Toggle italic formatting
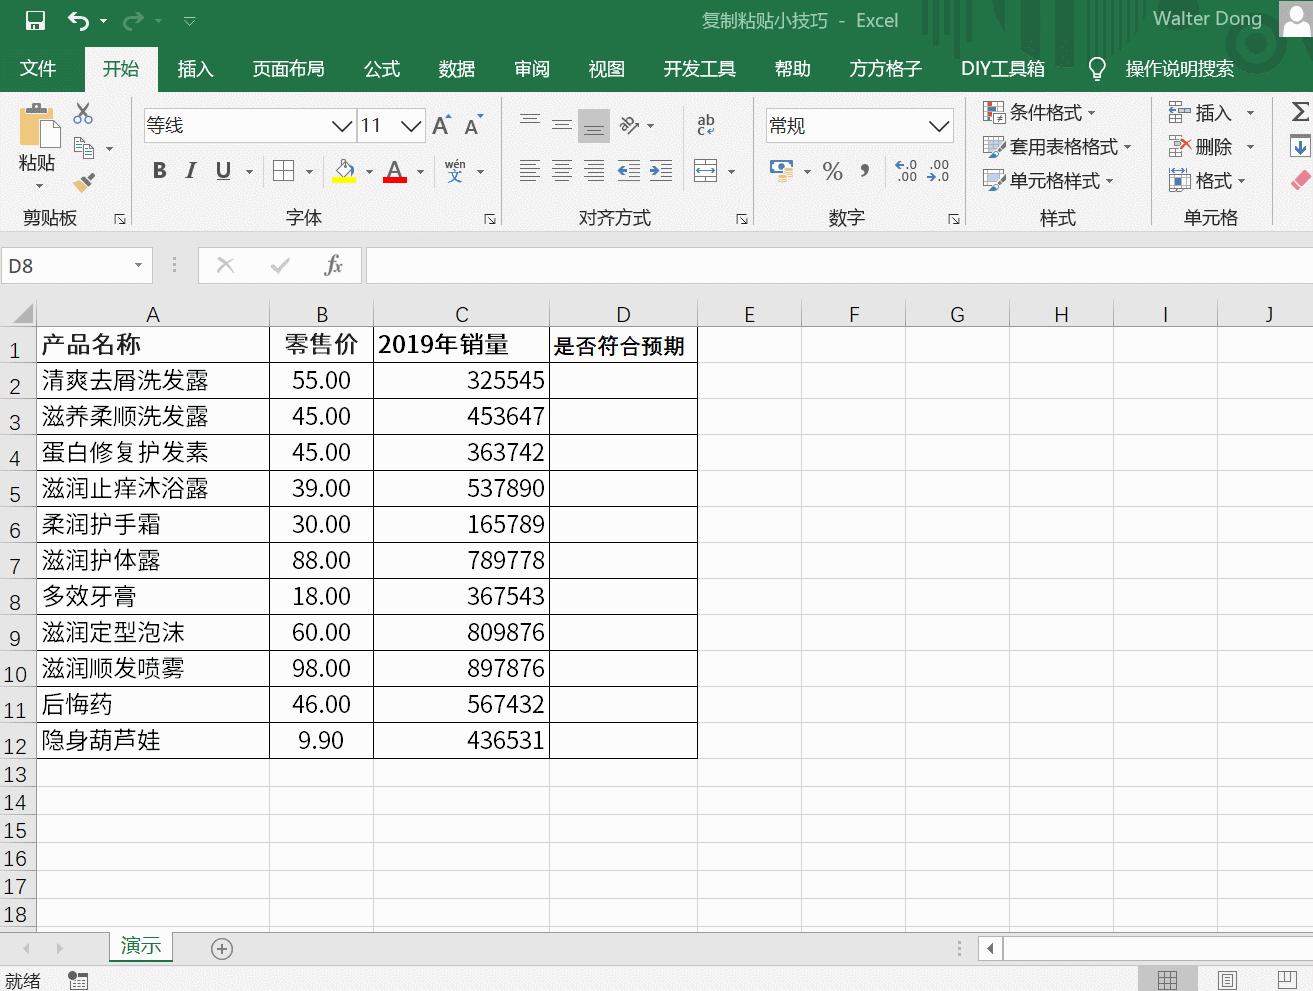 (x=190, y=170)
